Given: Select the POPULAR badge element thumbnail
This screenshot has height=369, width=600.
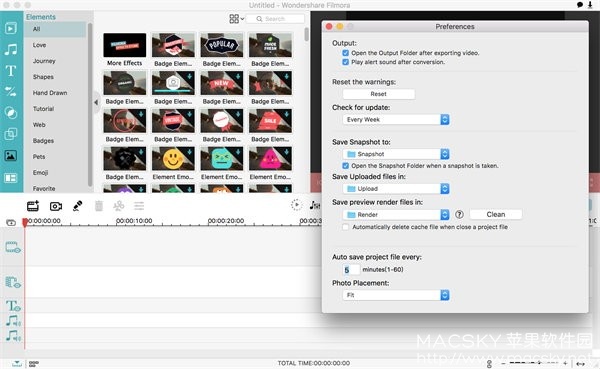Looking at the screenshot, I should 222,45.
